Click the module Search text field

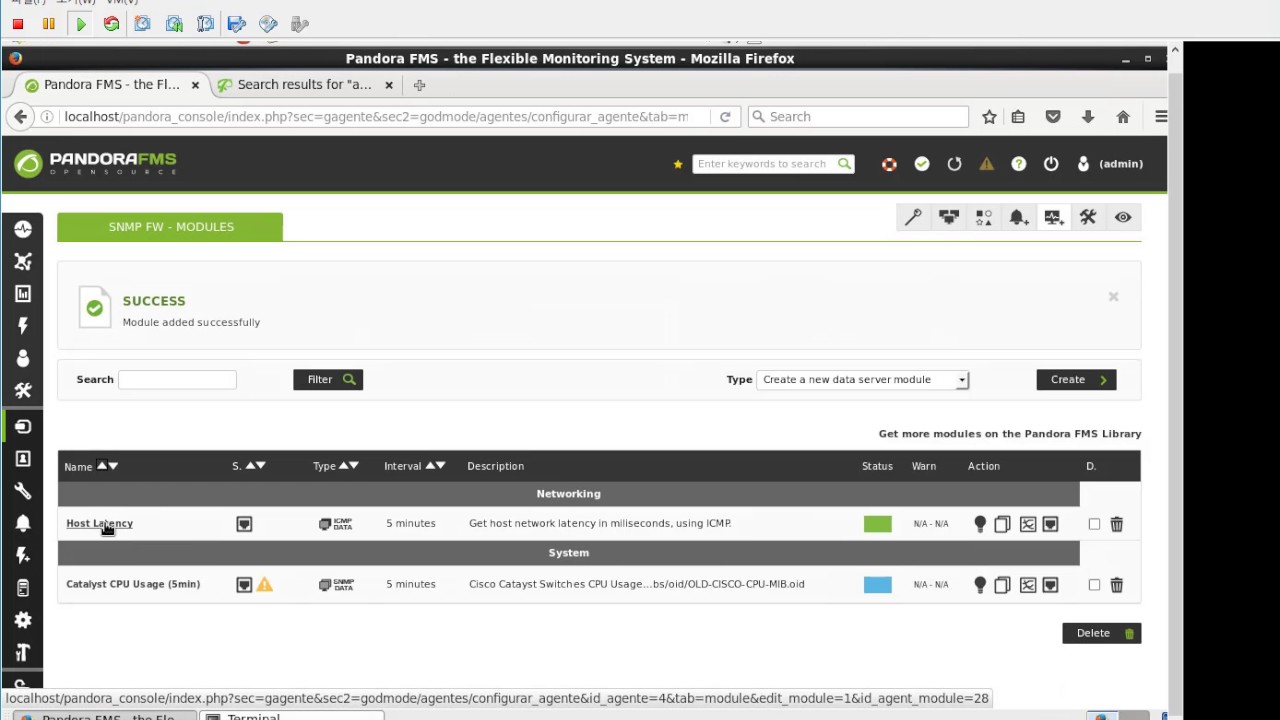177,380
